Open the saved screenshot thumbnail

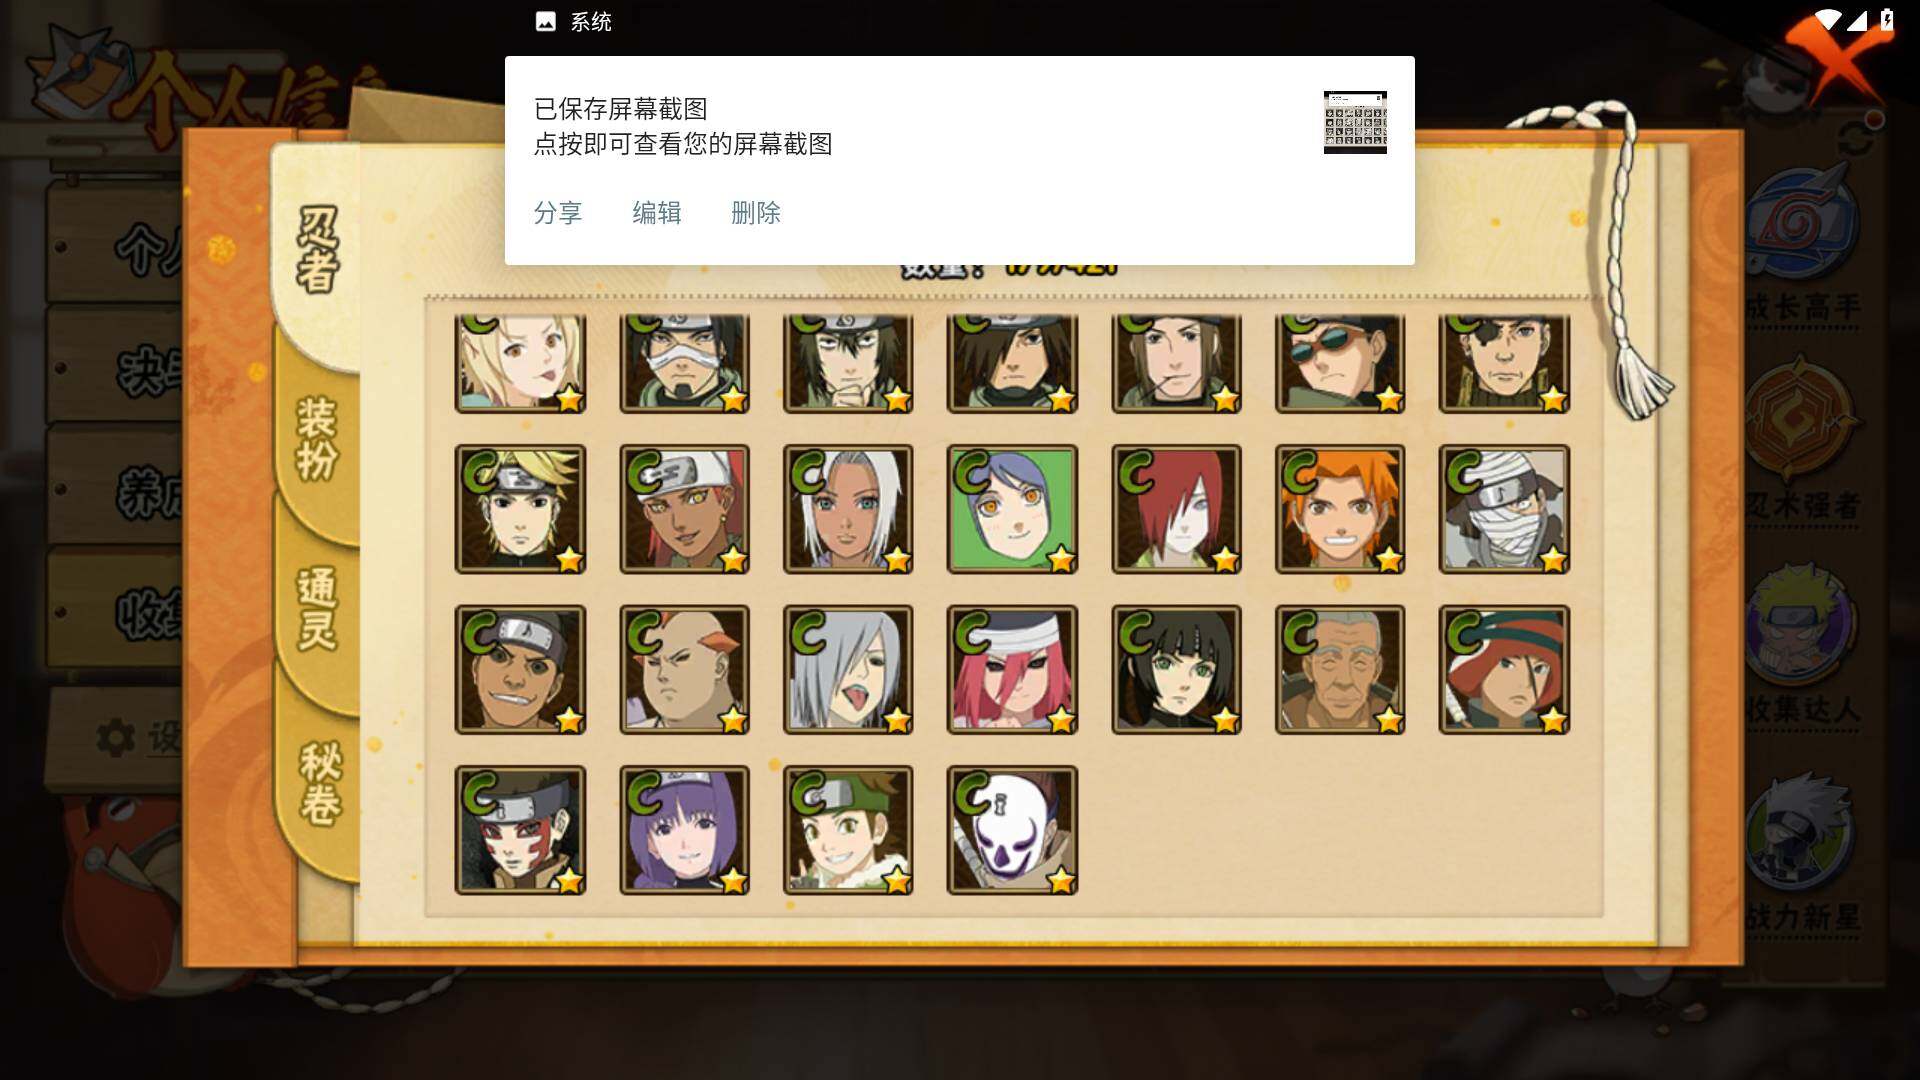1355,122
